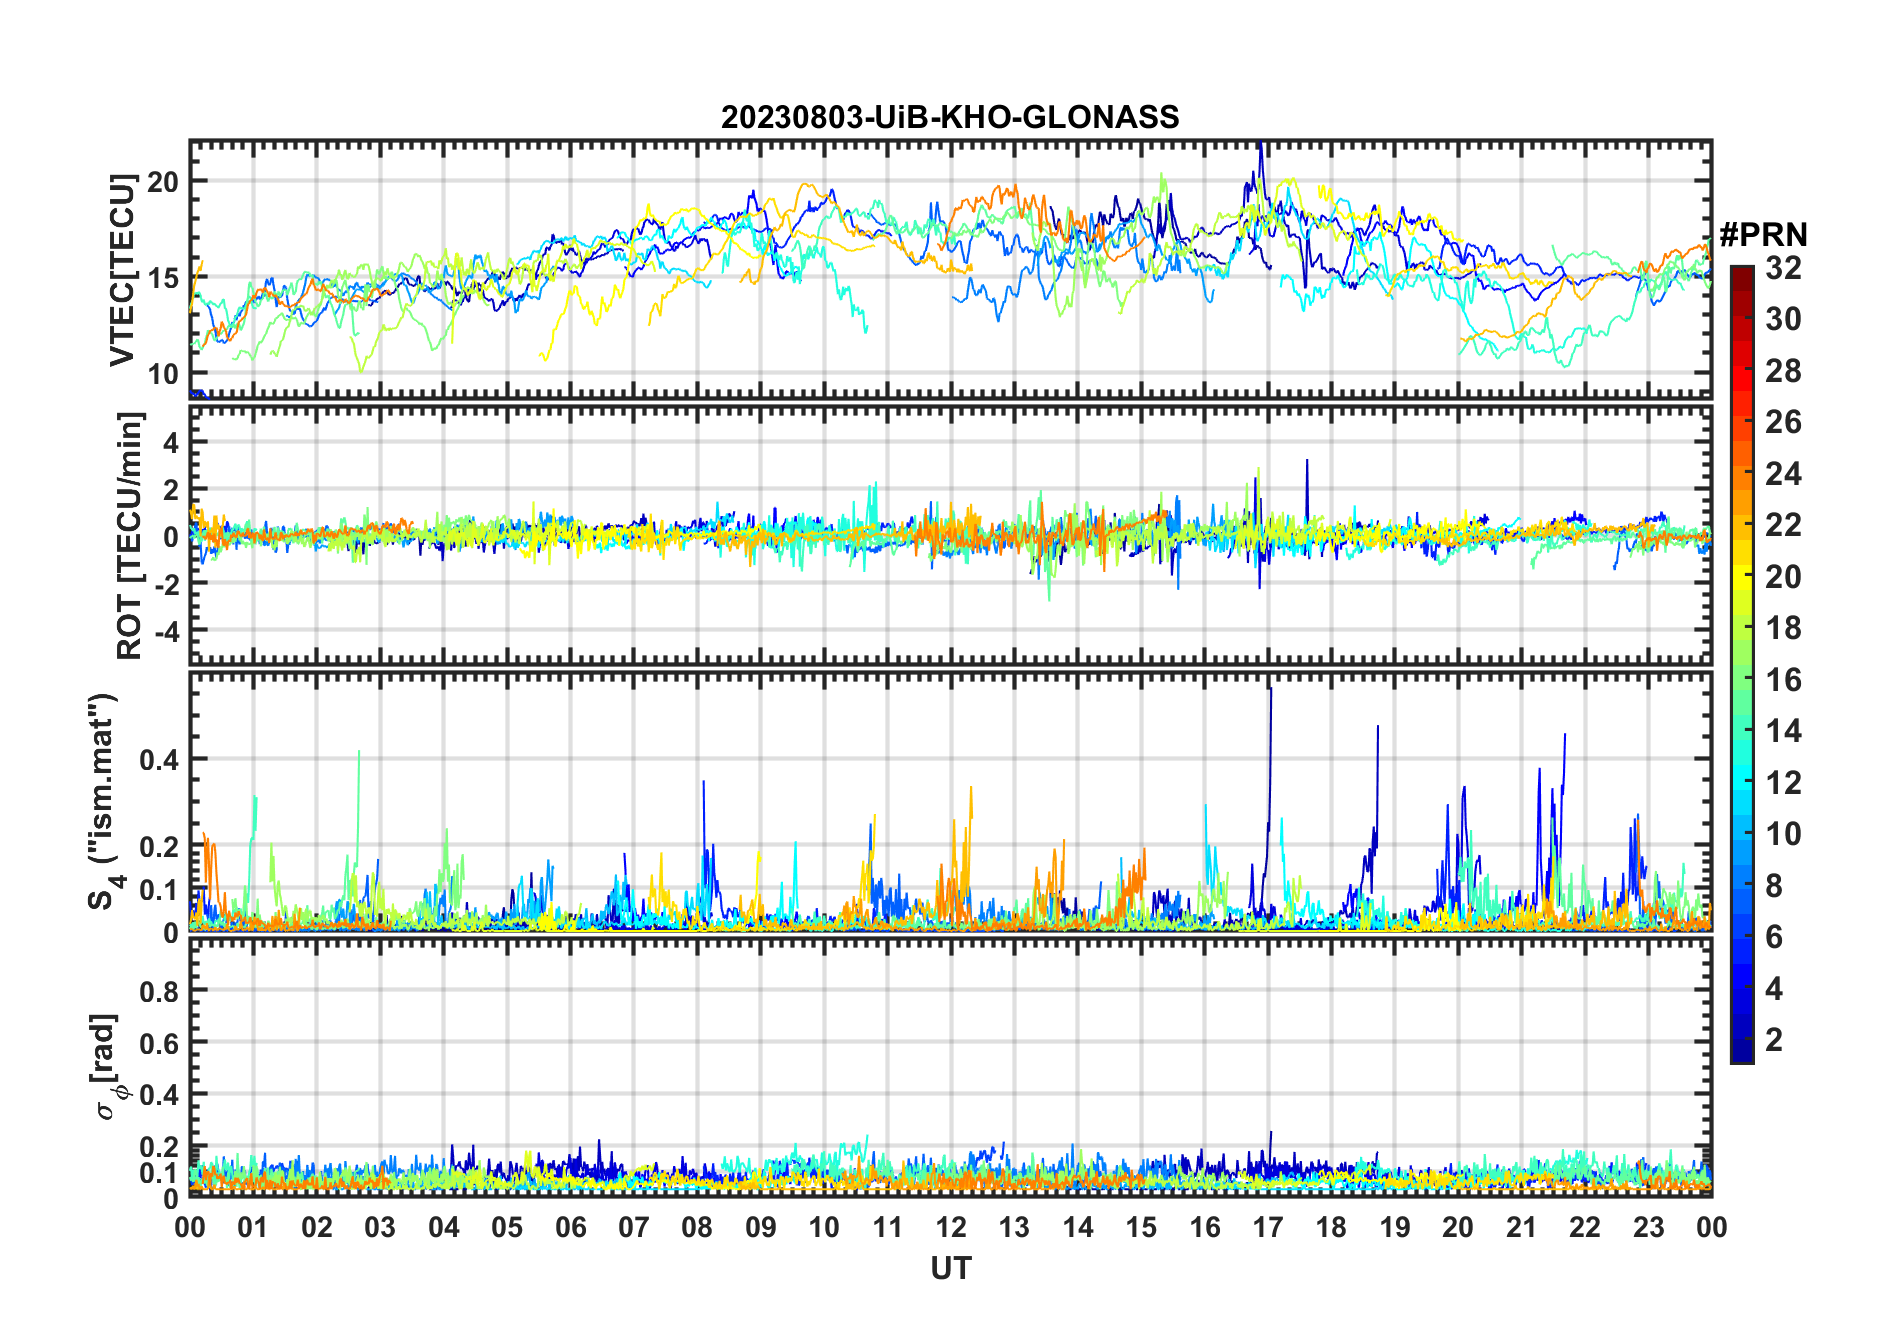Image resolution: width=1902 pixels, height=1330 pixels.
Task: Click the S4 axis tick label "0.4"
Action: 159,760
